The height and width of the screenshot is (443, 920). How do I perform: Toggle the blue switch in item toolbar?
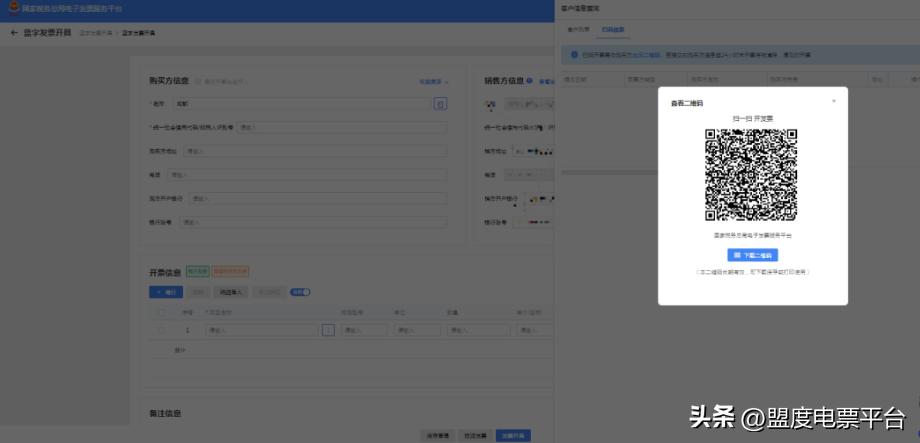point(300,292)
